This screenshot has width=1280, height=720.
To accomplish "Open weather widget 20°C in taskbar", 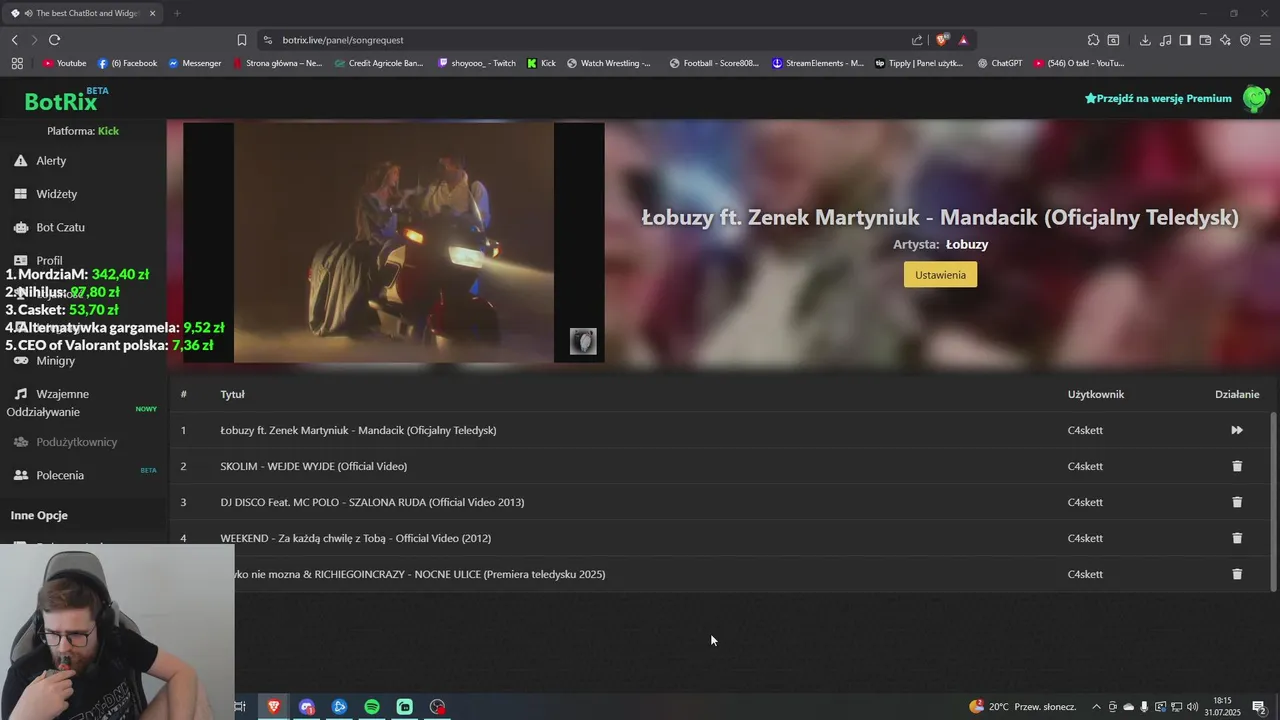I will (1022, 707).
